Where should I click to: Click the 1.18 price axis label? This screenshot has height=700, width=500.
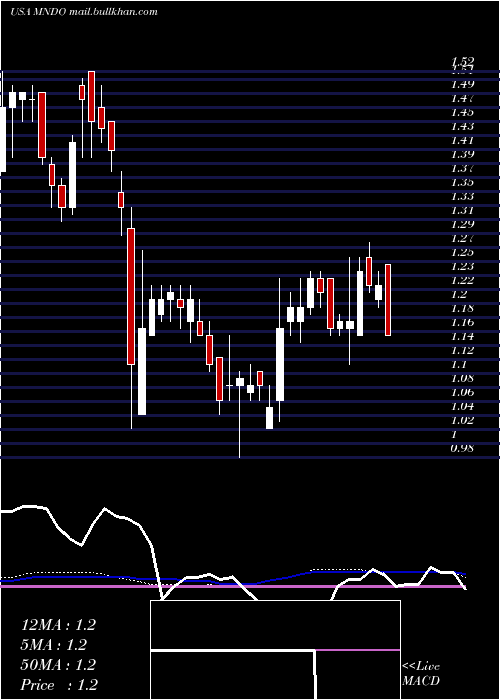462,308
